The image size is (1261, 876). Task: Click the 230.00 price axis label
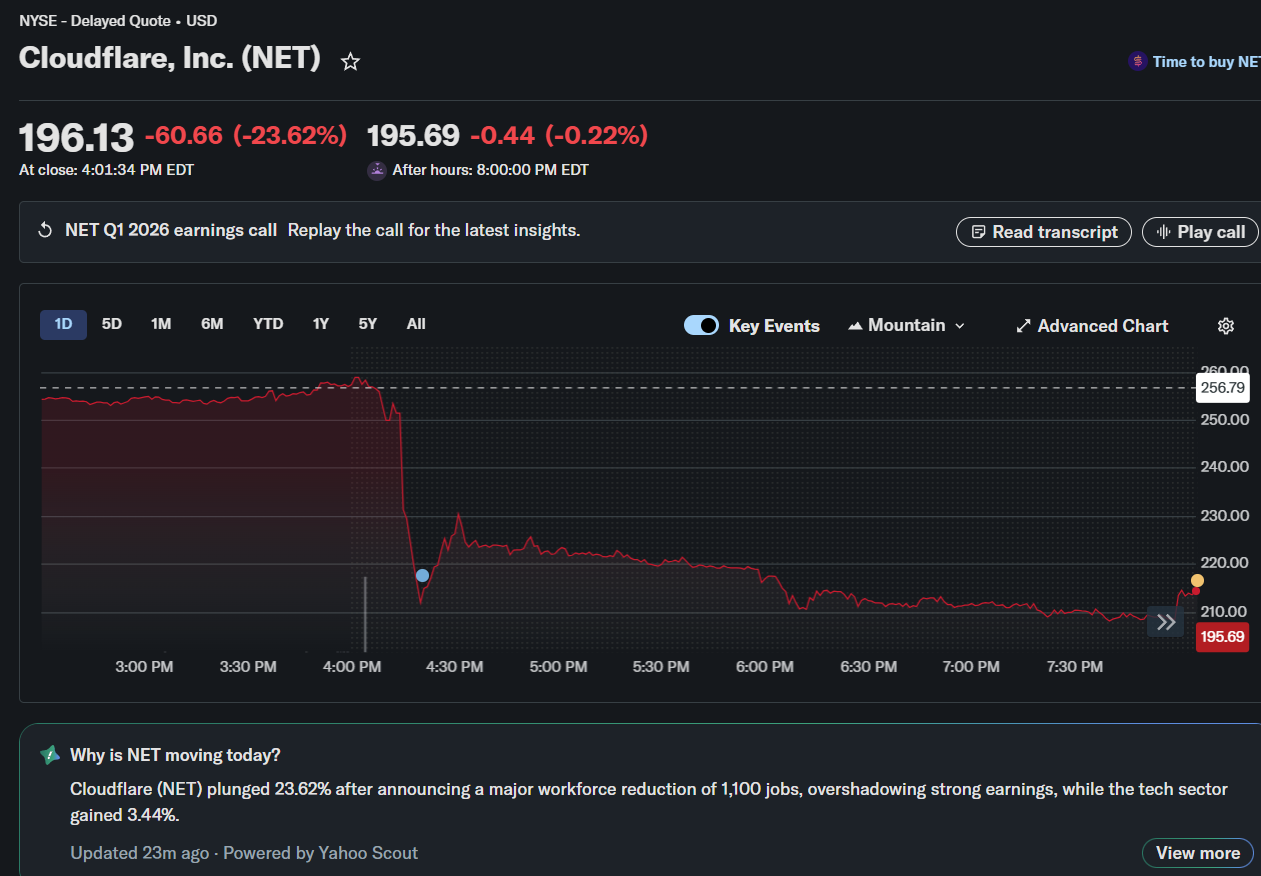[1224, 516]
